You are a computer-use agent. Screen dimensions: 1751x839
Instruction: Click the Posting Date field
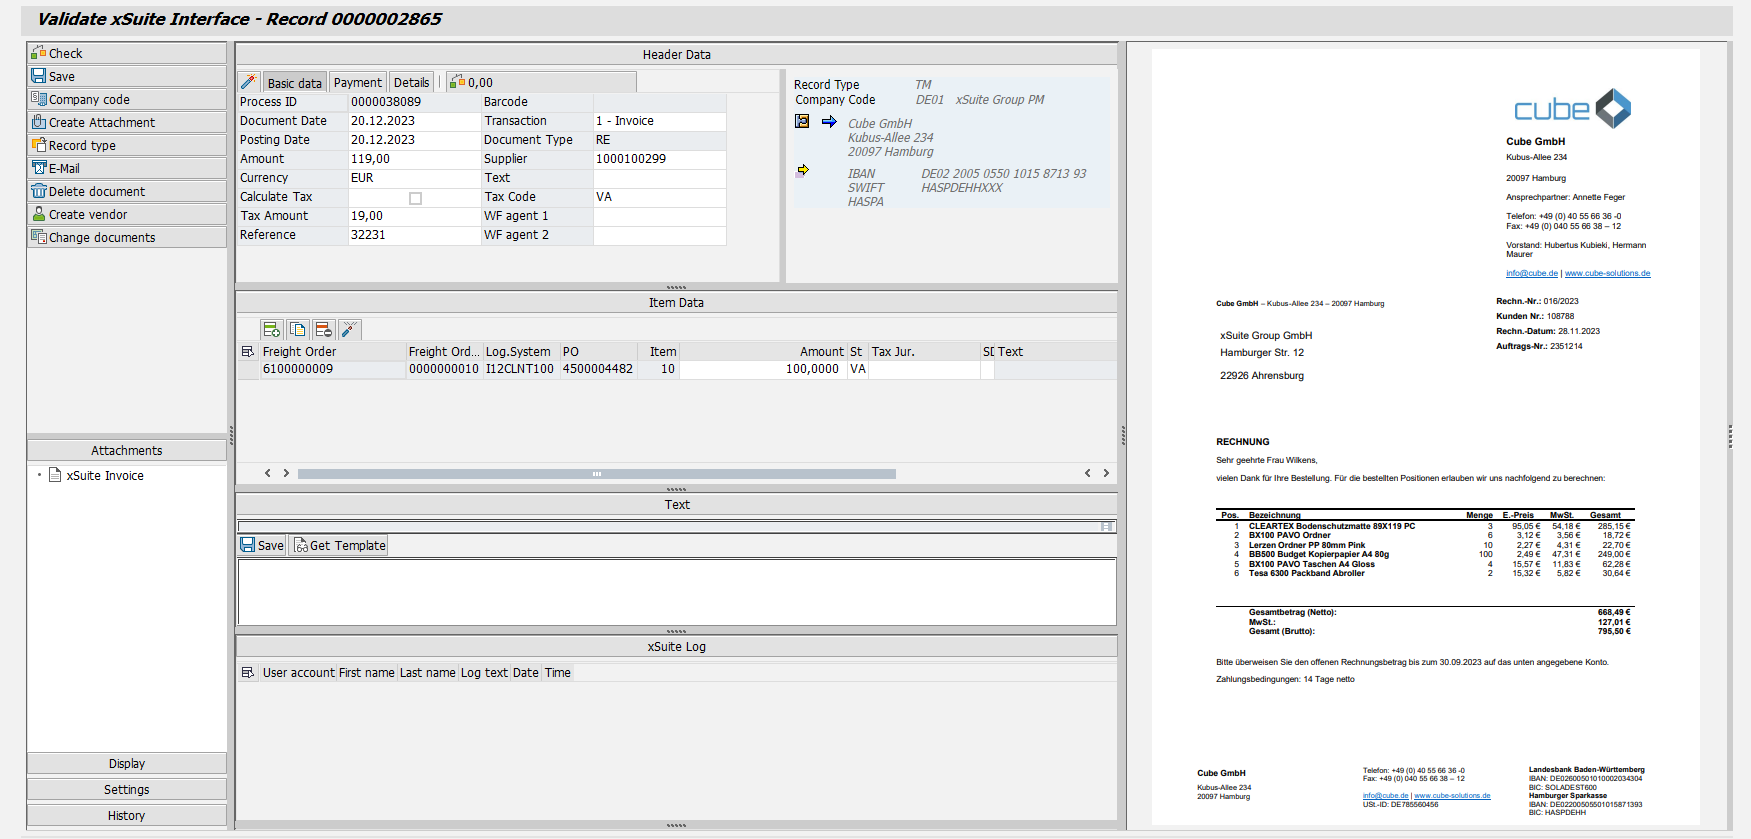(x=414, y=140)
